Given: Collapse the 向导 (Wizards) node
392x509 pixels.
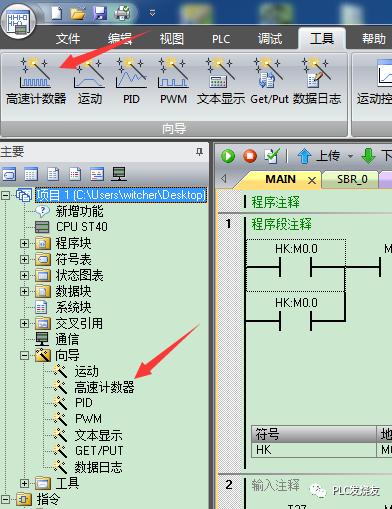Looking at the screenshot, I should 24,355.
